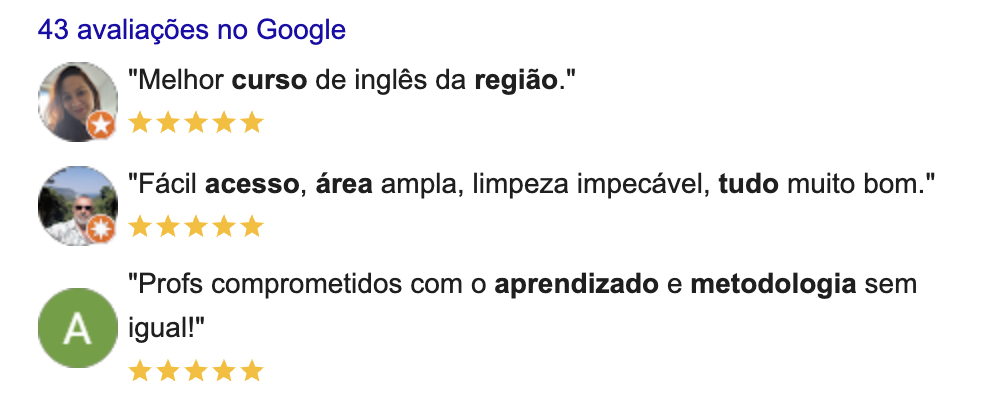
Task: Open the 43 avaliações no Google link
Action: tap(192, 30)
